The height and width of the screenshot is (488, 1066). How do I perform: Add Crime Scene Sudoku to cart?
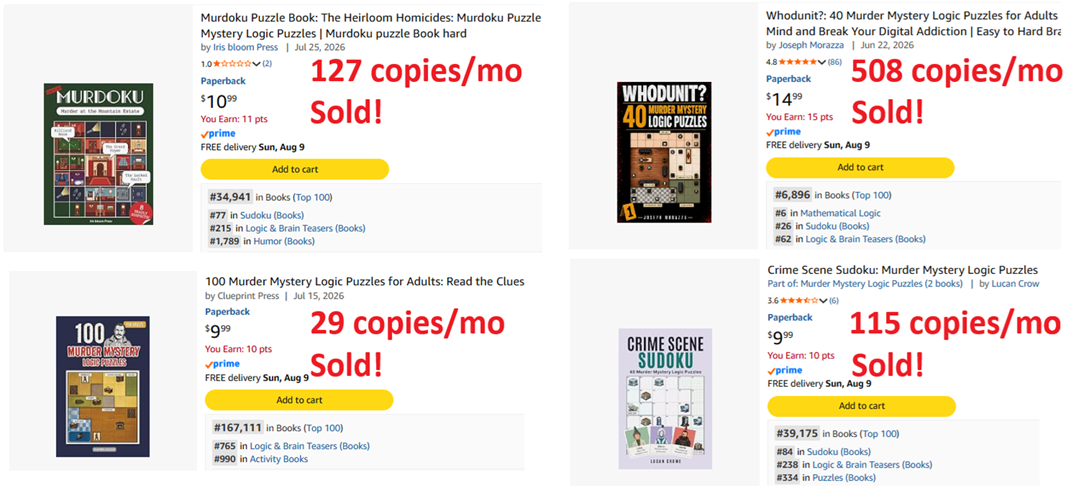pos(861,406)
